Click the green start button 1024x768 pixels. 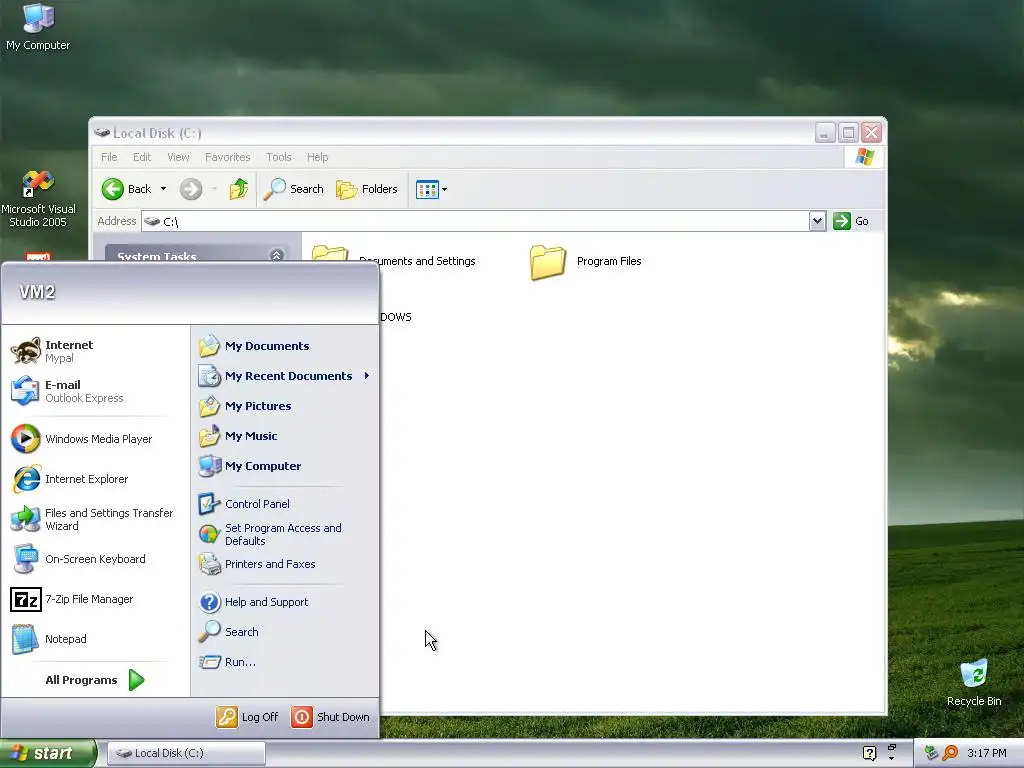tap(48, 753)
